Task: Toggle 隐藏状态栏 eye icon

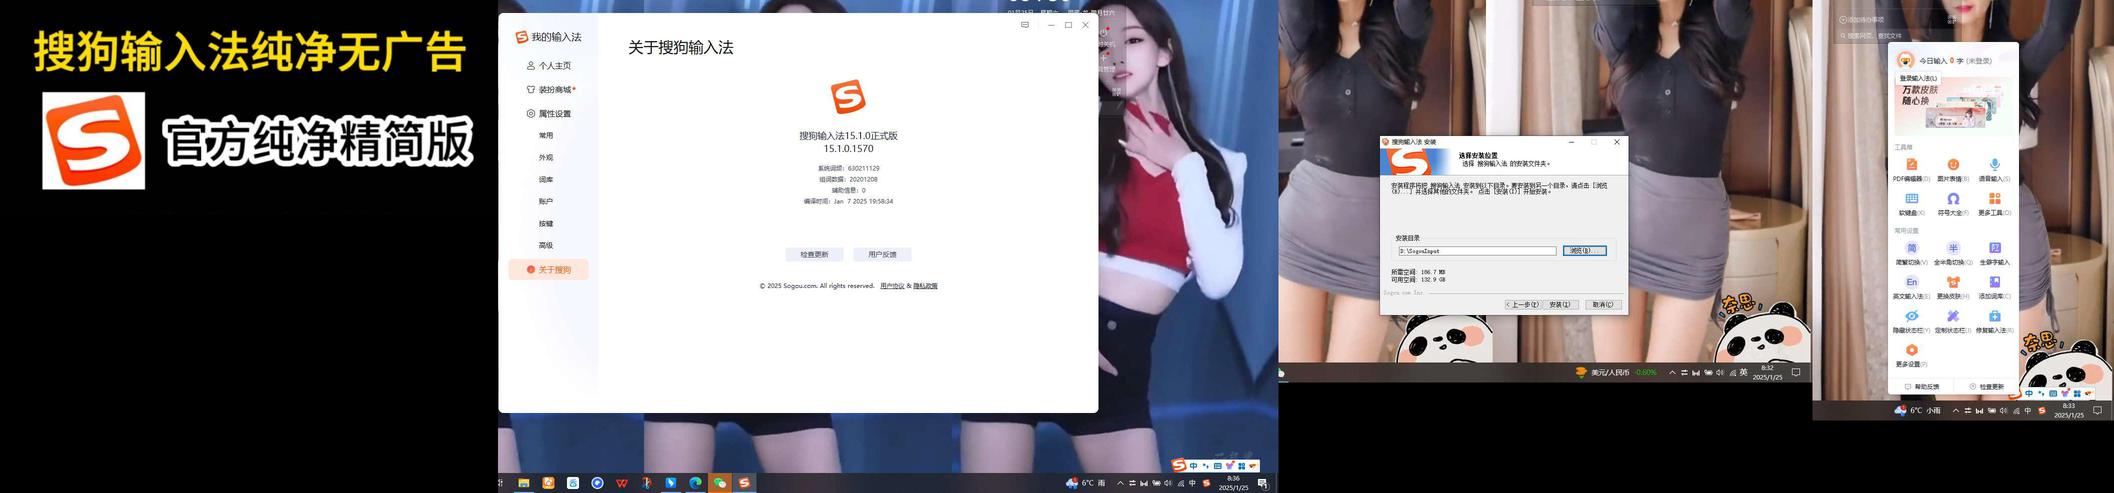Action: pos(1911,317)
